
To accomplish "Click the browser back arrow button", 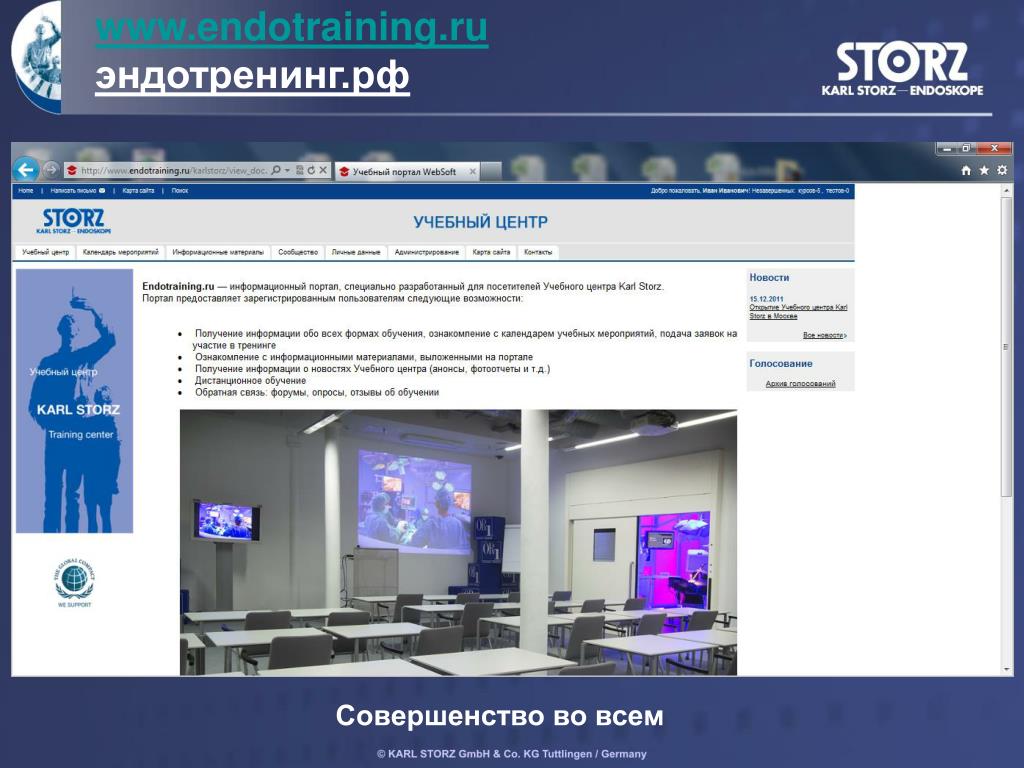I will point(26,170).
